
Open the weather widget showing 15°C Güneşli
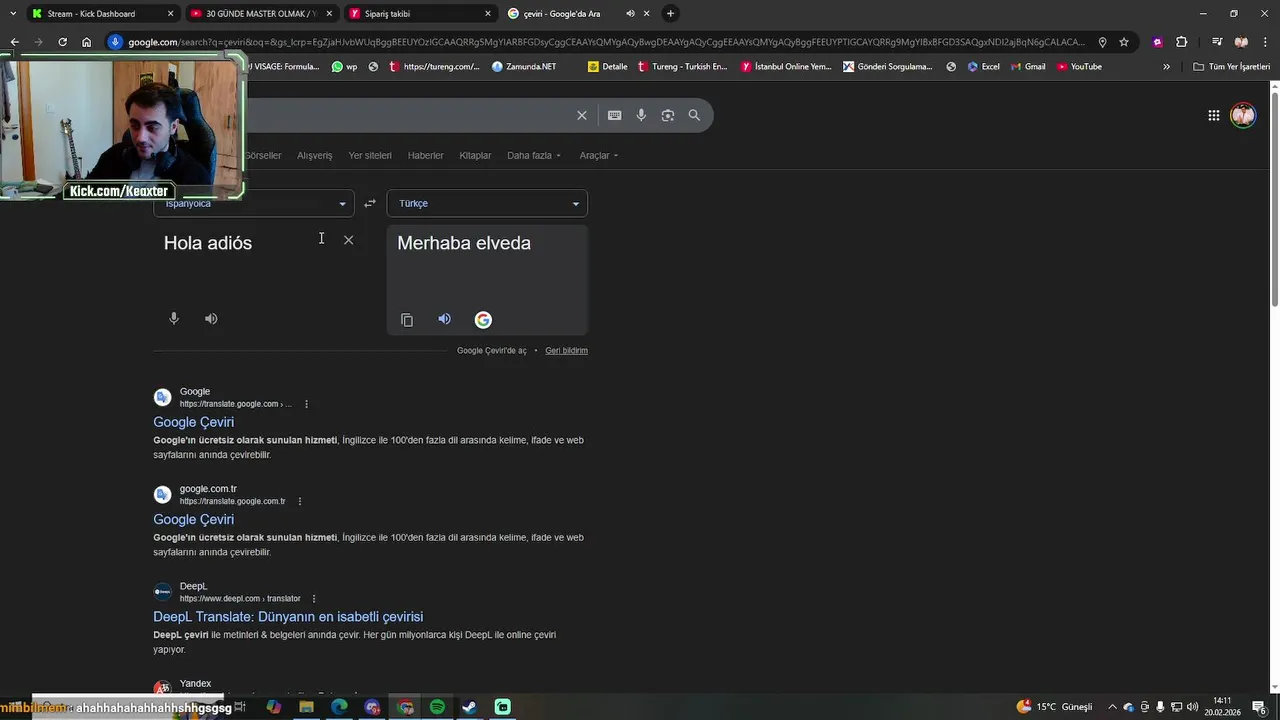coord(1055,707)
